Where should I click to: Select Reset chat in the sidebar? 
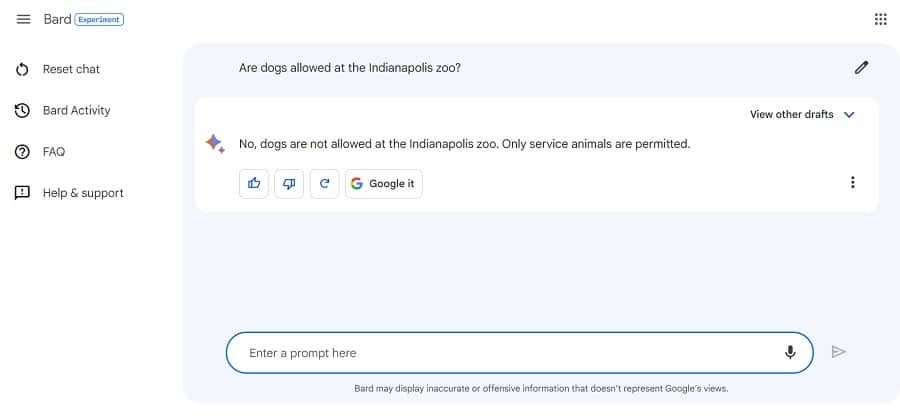[70, 69]
